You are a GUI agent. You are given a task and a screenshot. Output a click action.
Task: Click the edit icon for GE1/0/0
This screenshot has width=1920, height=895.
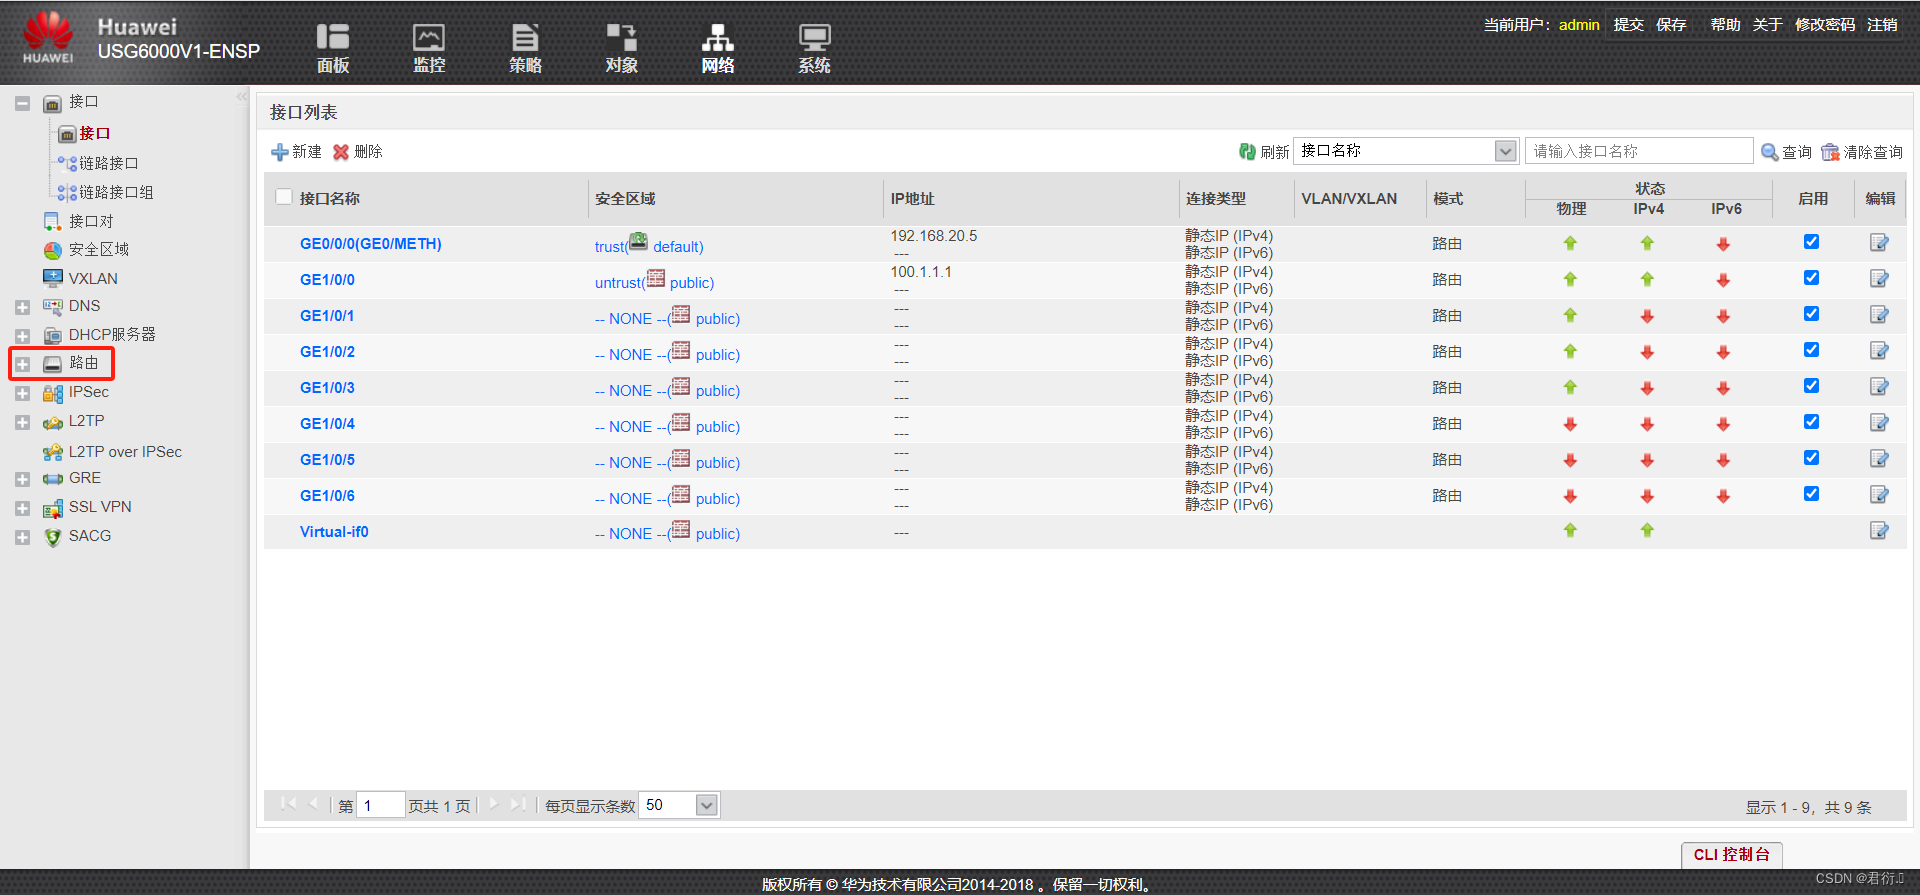pyautogui.click(x=1879, y=279)
